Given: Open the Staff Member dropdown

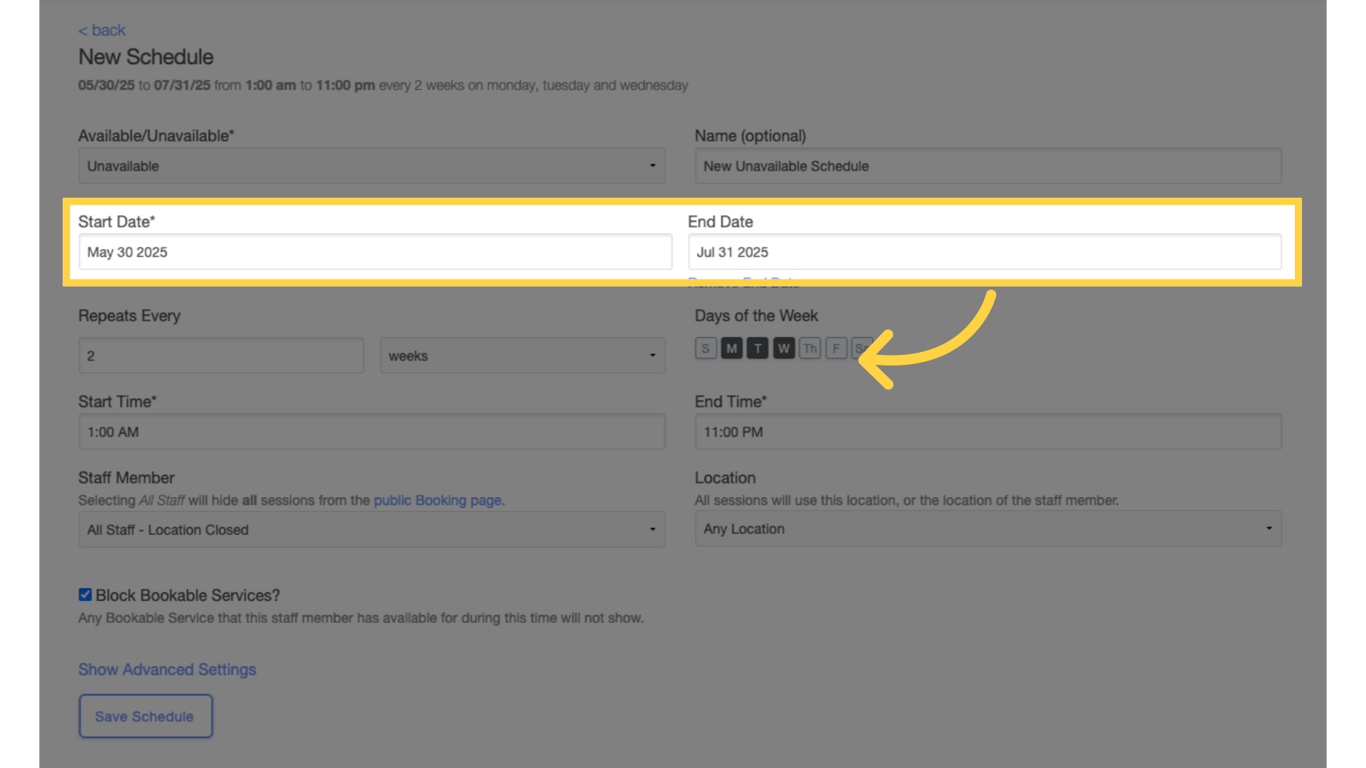Looking at the screenshot, I should [x=371, y=529].
